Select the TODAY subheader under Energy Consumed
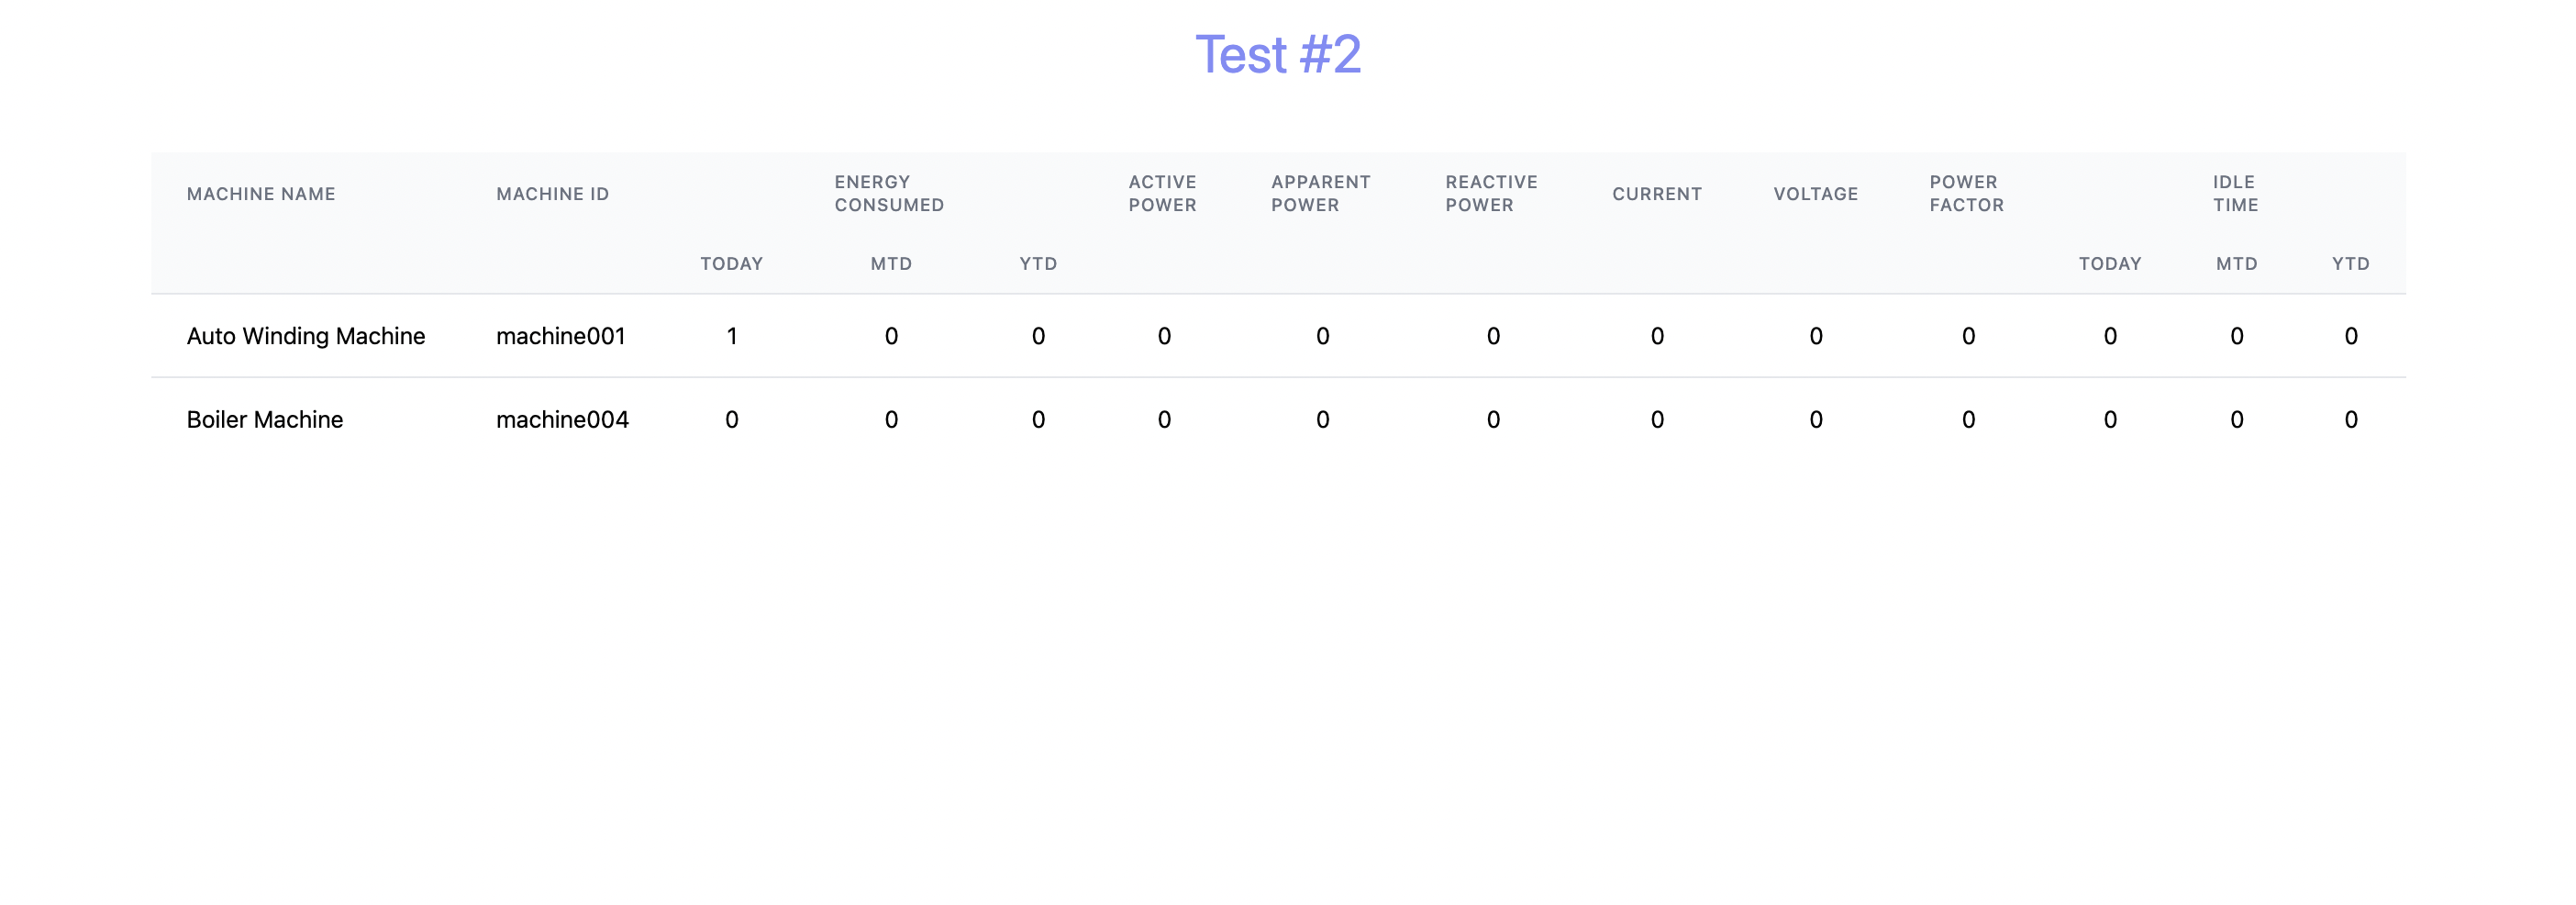Image resolution: width=2576 pixels, height=905 pixels. (x=731, y=263)
